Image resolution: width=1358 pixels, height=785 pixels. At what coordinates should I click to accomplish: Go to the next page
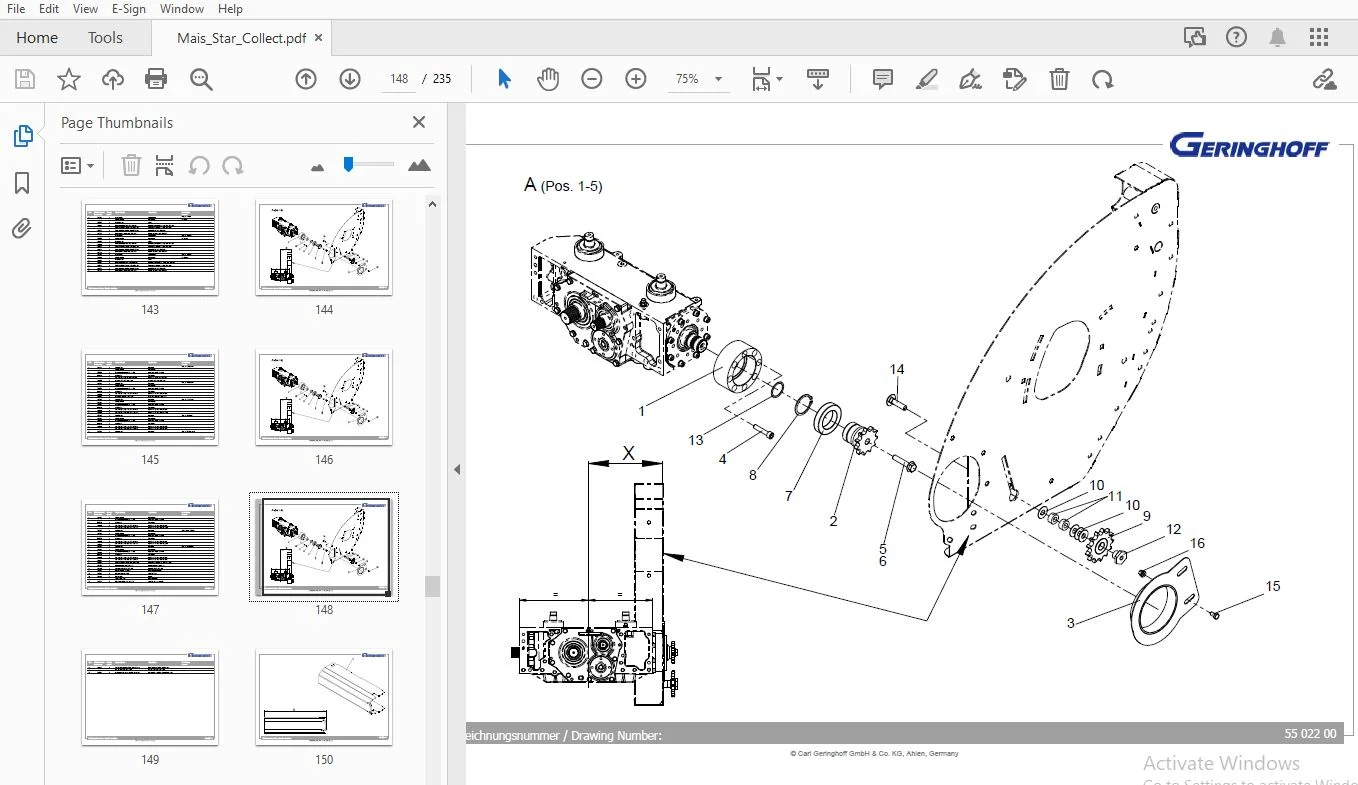(350, 79)
